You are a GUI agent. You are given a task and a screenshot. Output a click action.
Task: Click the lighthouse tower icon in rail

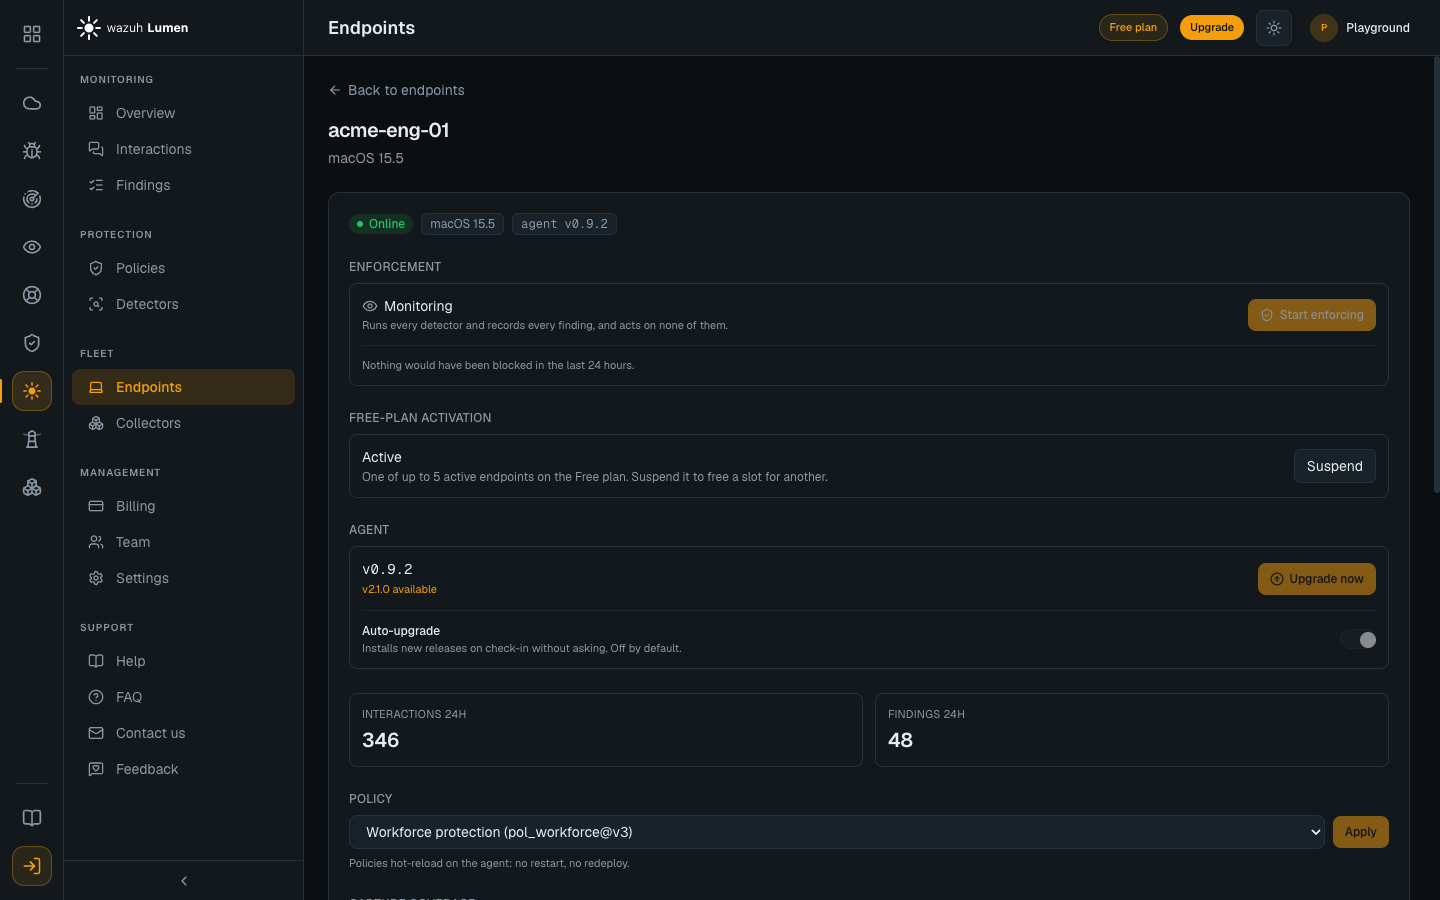click(x=32, y=439)
